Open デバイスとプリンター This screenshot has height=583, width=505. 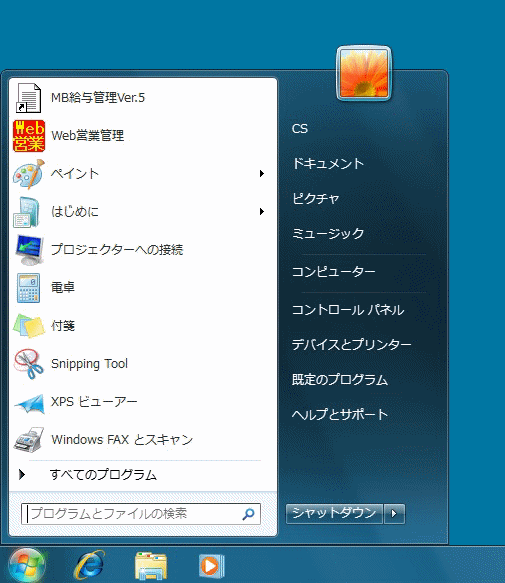[351, 345]
